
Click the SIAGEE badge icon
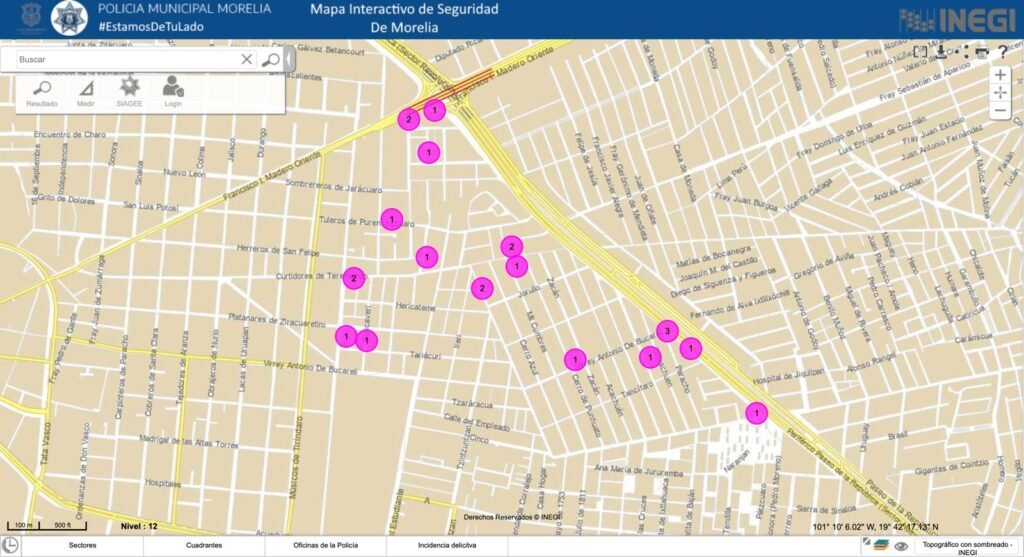[129, 88]
